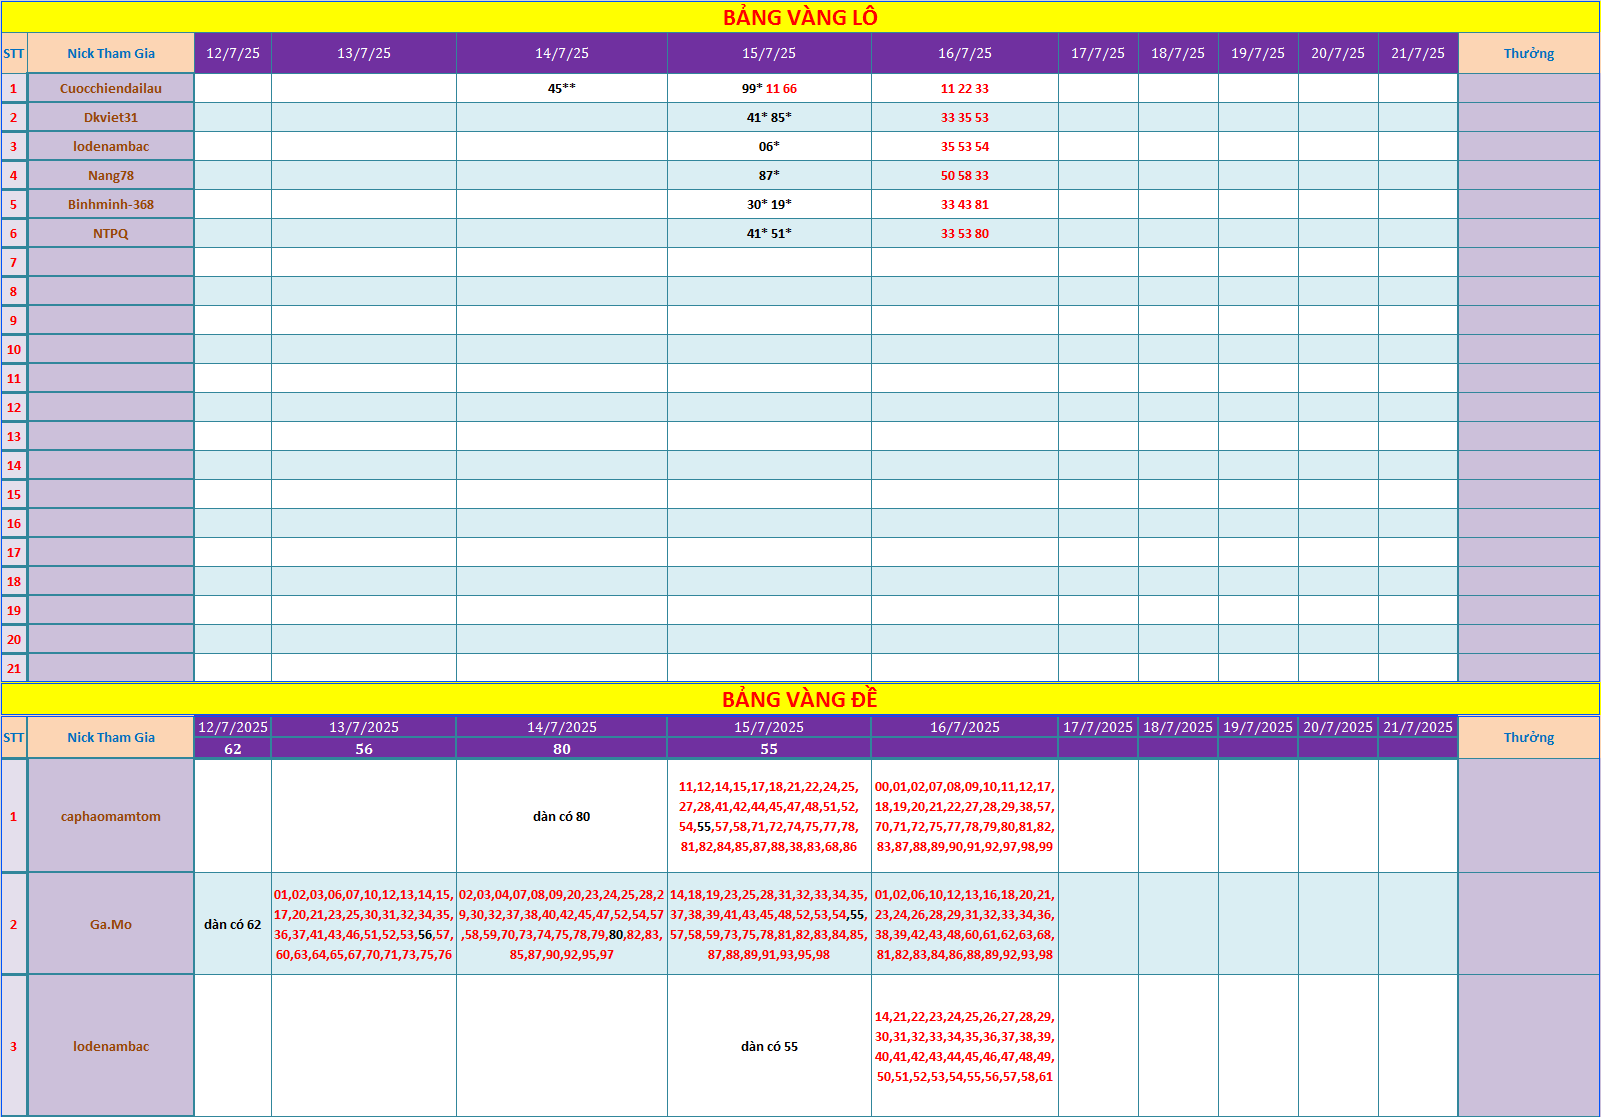The image size is (1601, 1117).
Task: Select Nick Tham Gia header in ĐỀ table
Action: point(111,737)
